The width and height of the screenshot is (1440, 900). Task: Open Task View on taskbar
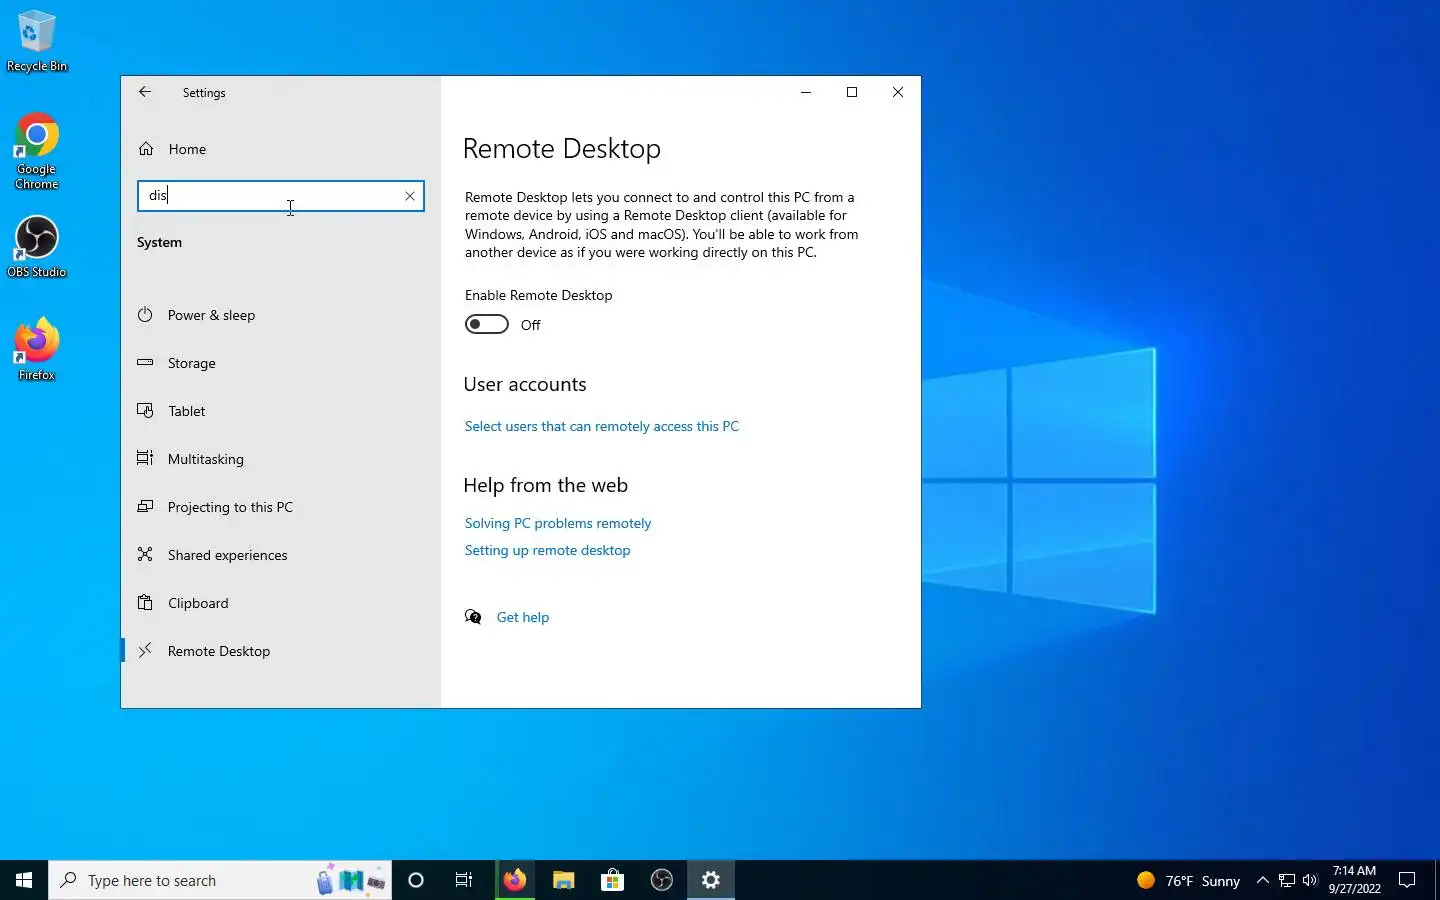point(464,880)
